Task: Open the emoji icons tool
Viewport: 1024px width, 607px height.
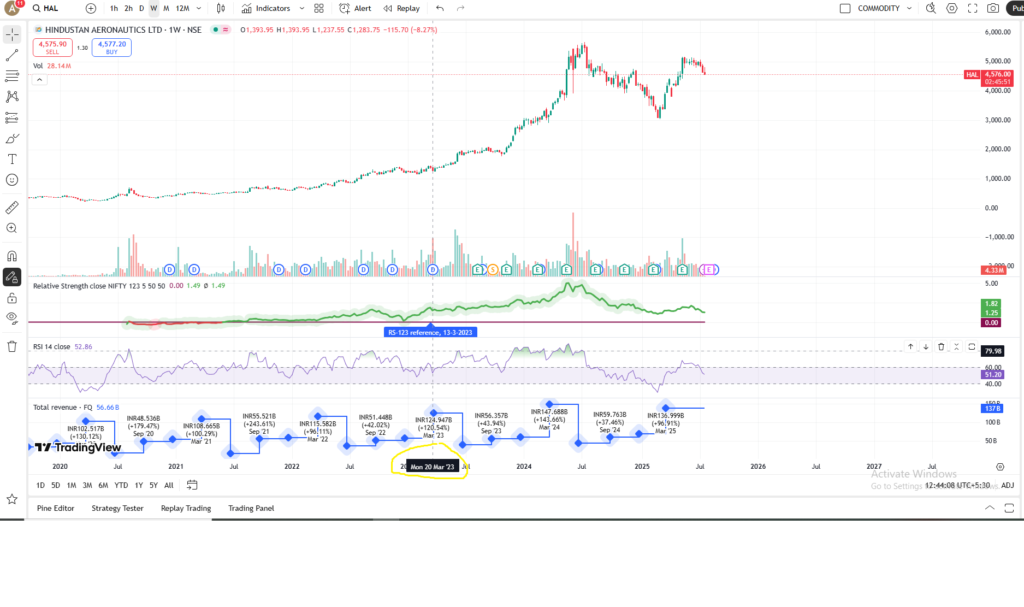Action: pos(12,180)
